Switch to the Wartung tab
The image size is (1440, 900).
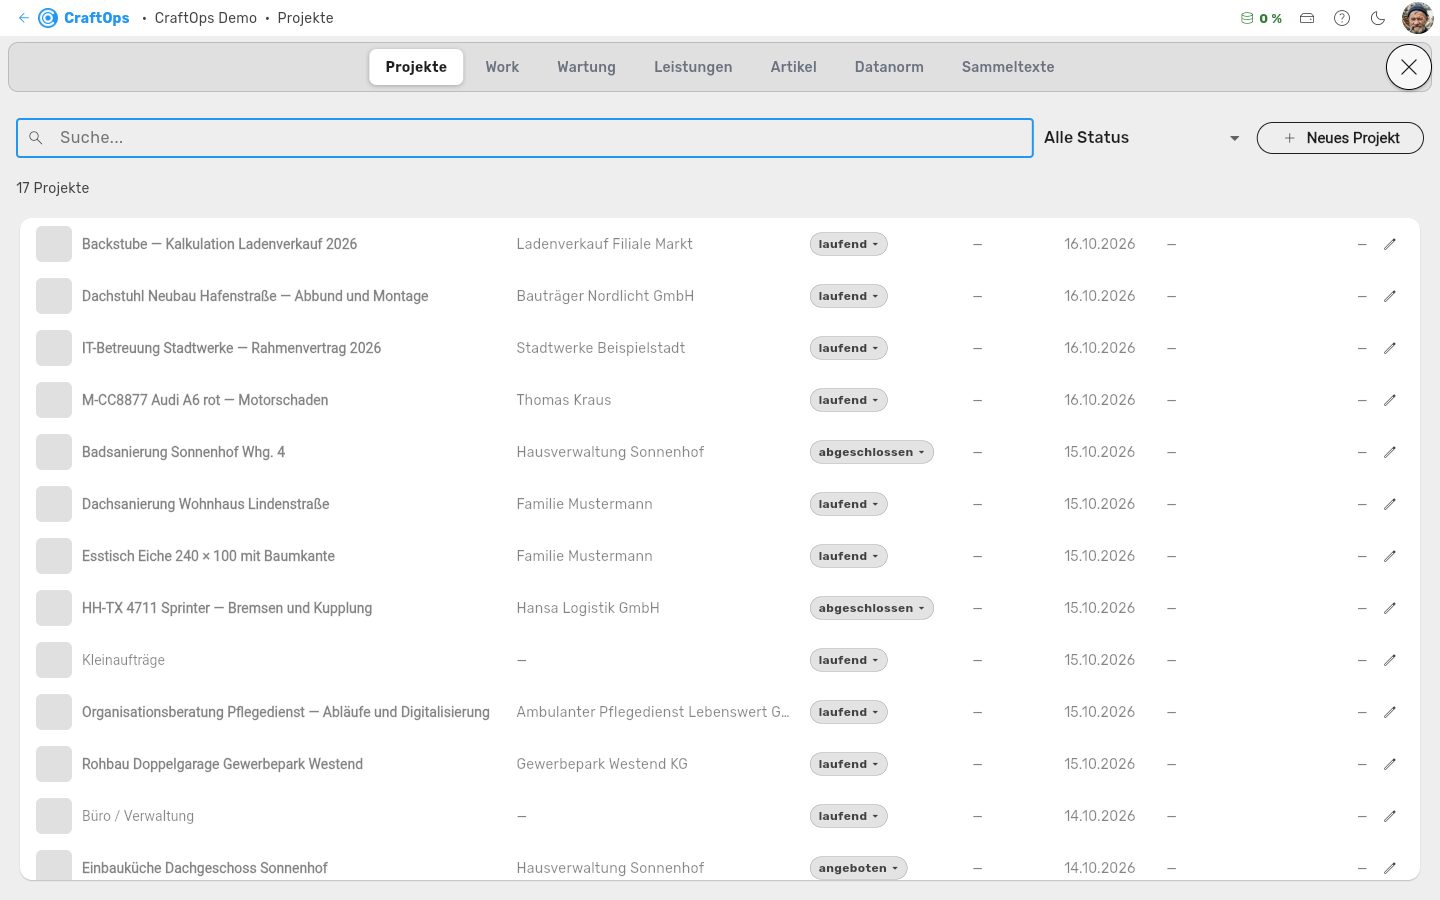(x=586, y=67)
